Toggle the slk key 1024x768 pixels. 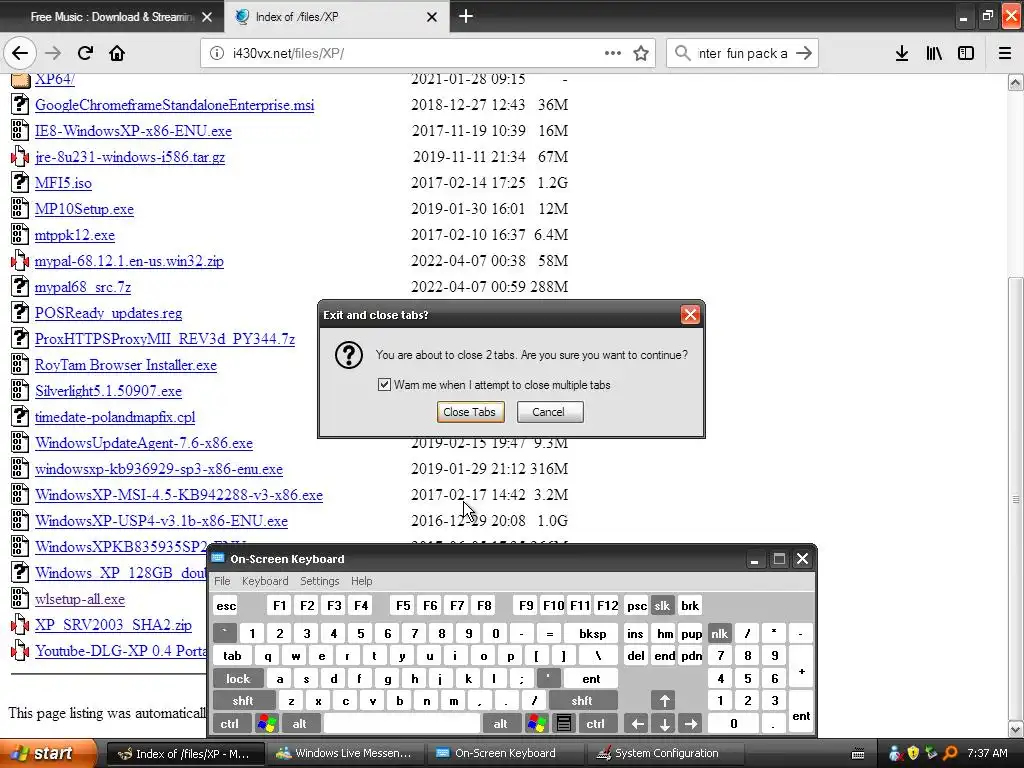[662, 605]
